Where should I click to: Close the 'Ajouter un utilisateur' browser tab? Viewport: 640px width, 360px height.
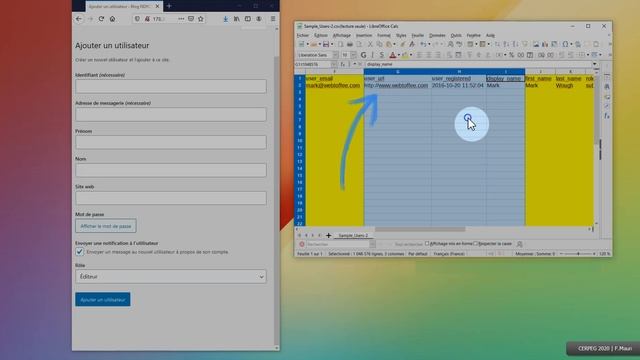[158, 6]
